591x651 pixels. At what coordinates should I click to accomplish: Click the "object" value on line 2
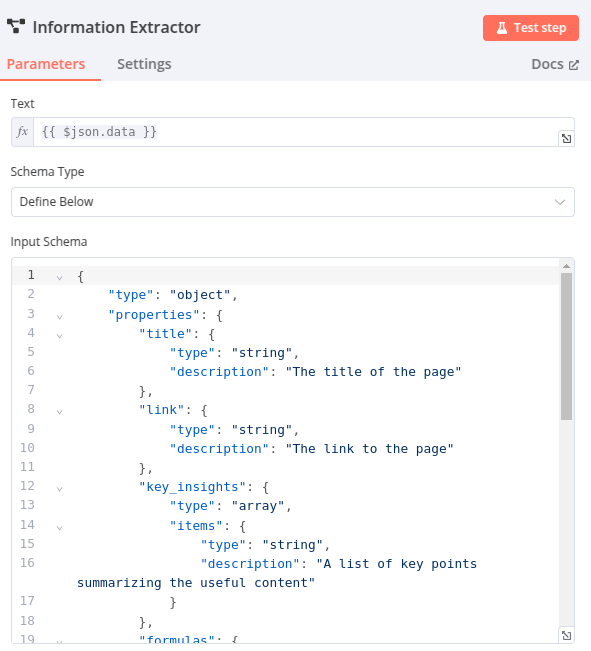pos(200,295)
